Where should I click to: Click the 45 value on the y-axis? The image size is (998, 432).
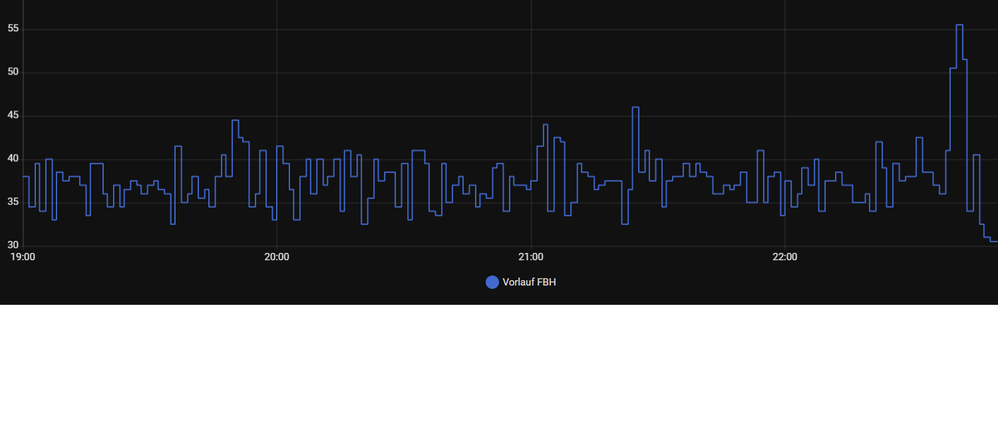tap(13, 116)
